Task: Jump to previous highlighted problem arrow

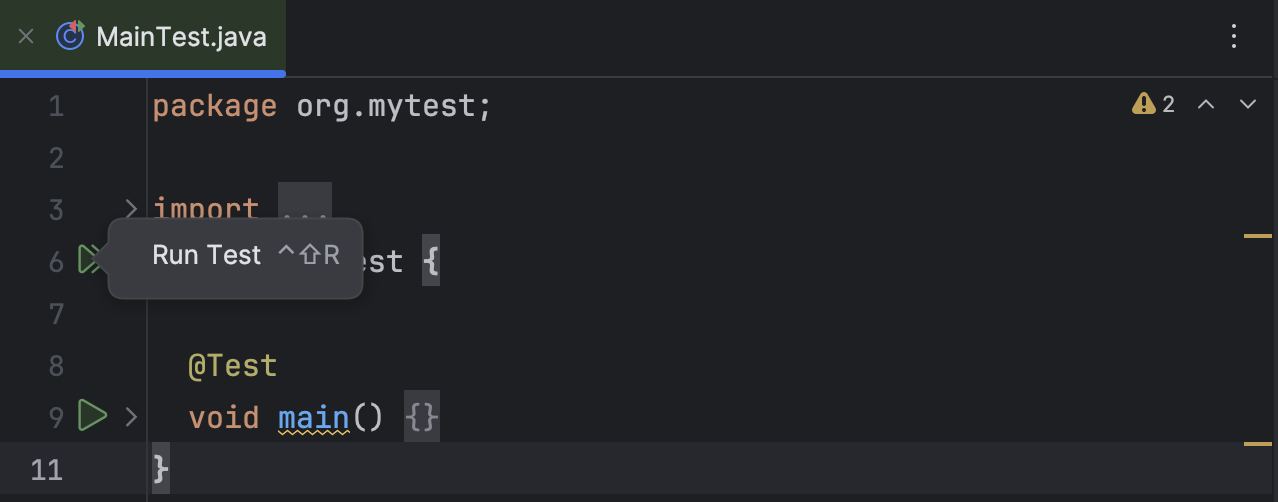Action: point(1206,104)
